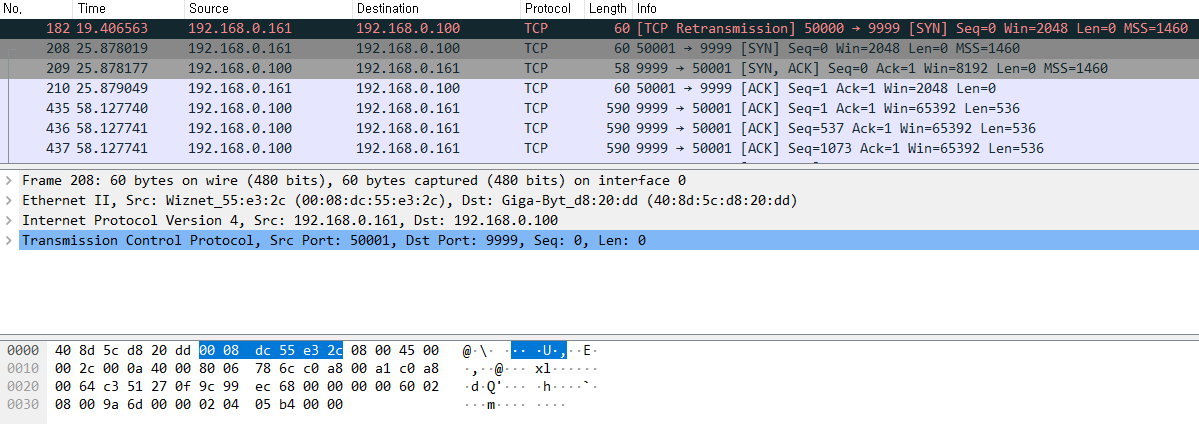Select packet 210 ACK row
Image resolution: width=1199 pixels, height=424 pixels.
(x=600, y=88)
